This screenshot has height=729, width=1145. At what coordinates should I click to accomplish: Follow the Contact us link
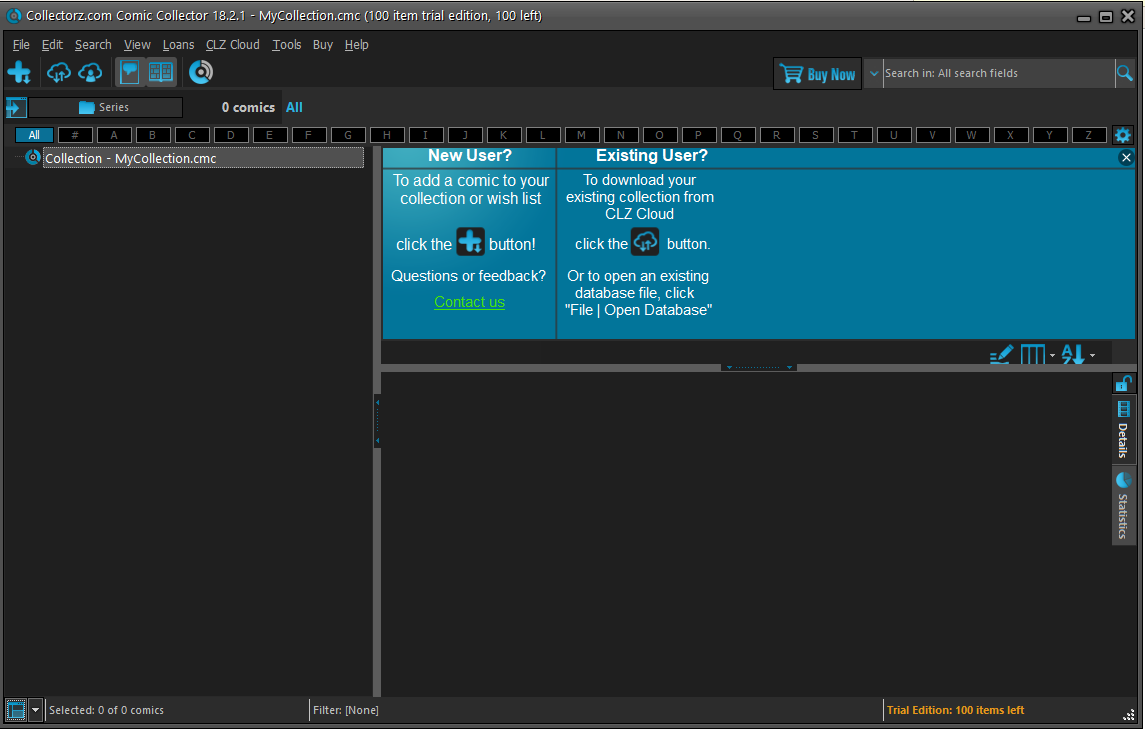469,302
